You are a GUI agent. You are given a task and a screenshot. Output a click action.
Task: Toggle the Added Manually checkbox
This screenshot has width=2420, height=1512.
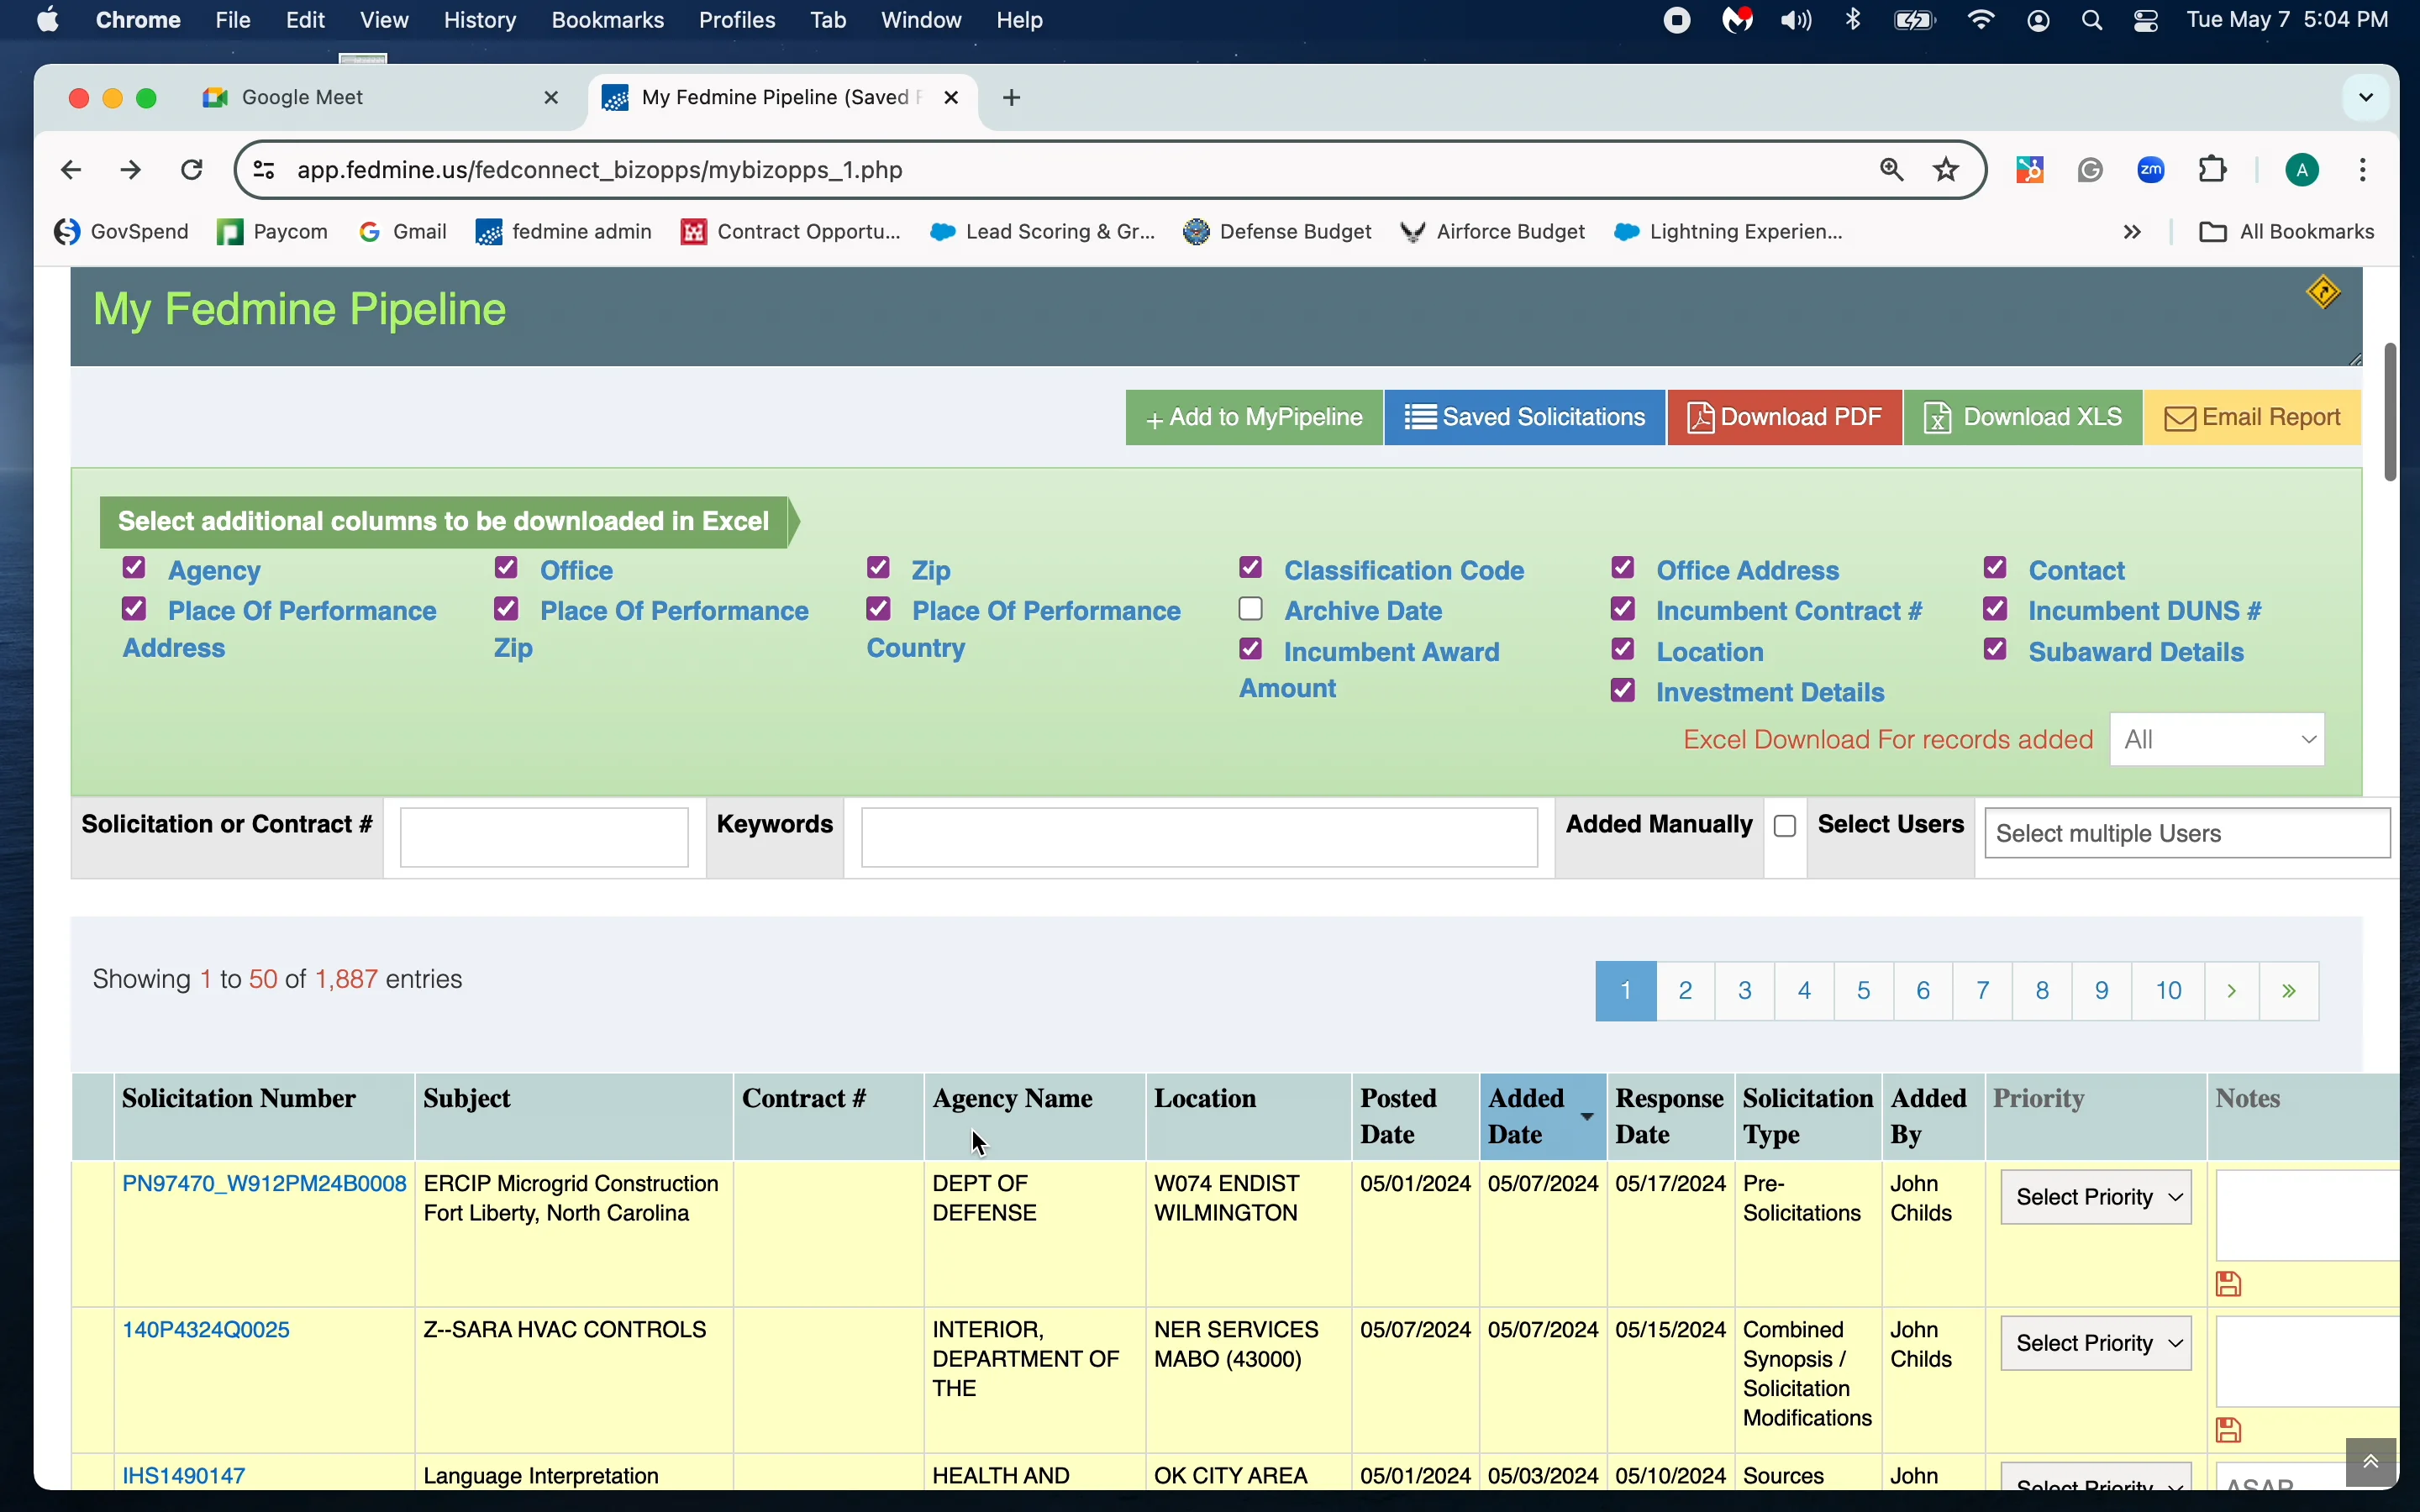click(x=1786, y=826)
